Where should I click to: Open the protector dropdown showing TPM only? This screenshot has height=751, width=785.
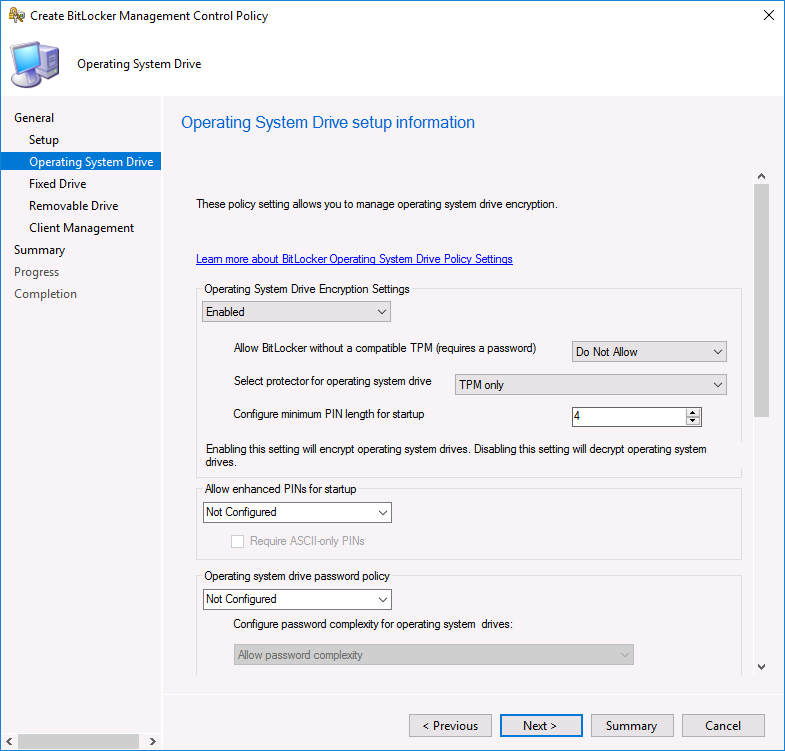(x=590, y=385)
